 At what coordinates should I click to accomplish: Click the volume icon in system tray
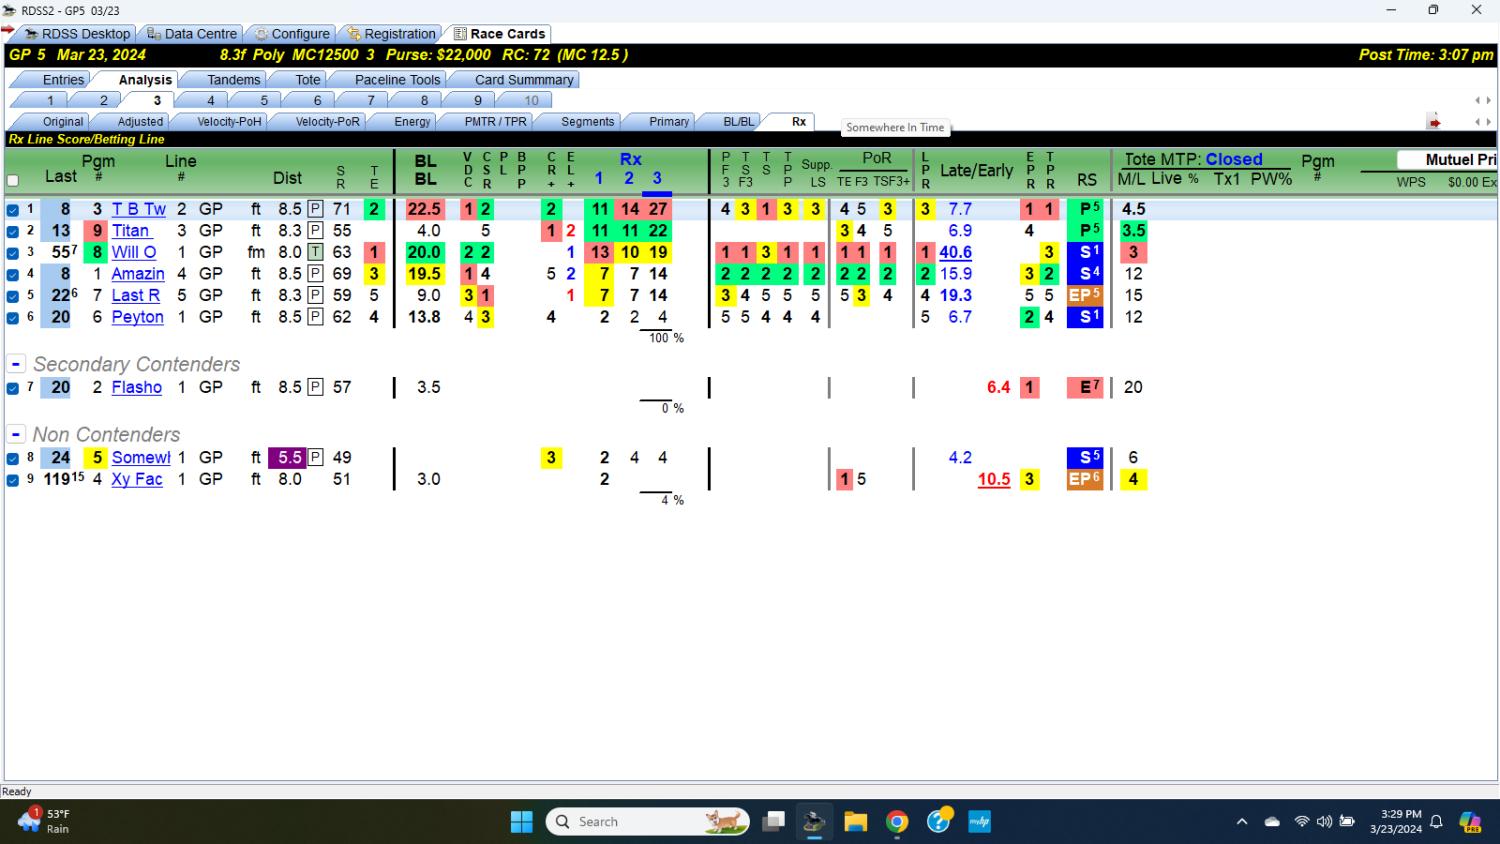[x=1324, y=822]
